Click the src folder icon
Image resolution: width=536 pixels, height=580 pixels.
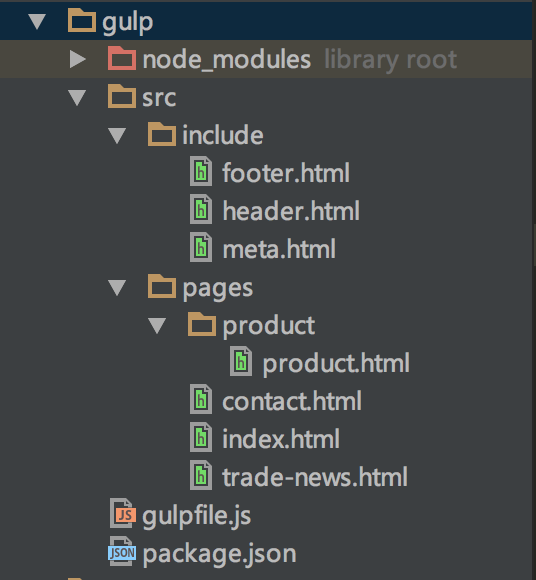pyautogui.click(x=122, y=96)
